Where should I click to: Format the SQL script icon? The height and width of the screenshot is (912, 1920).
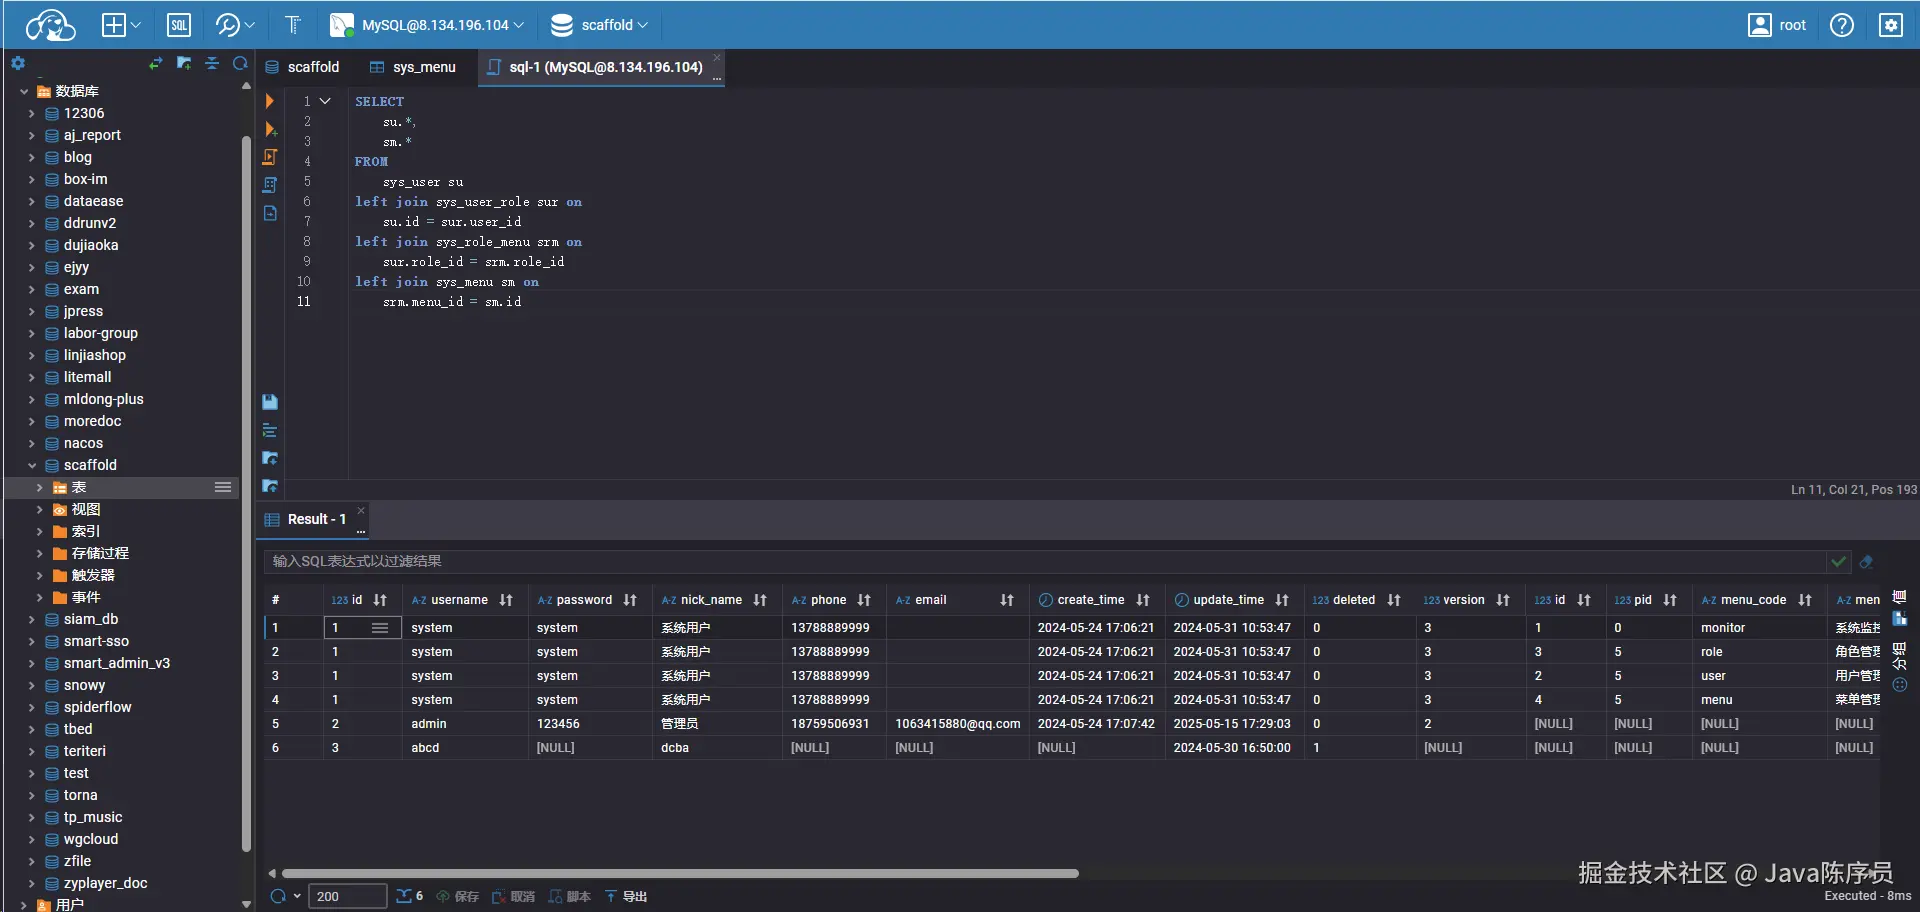coord(270,430)
